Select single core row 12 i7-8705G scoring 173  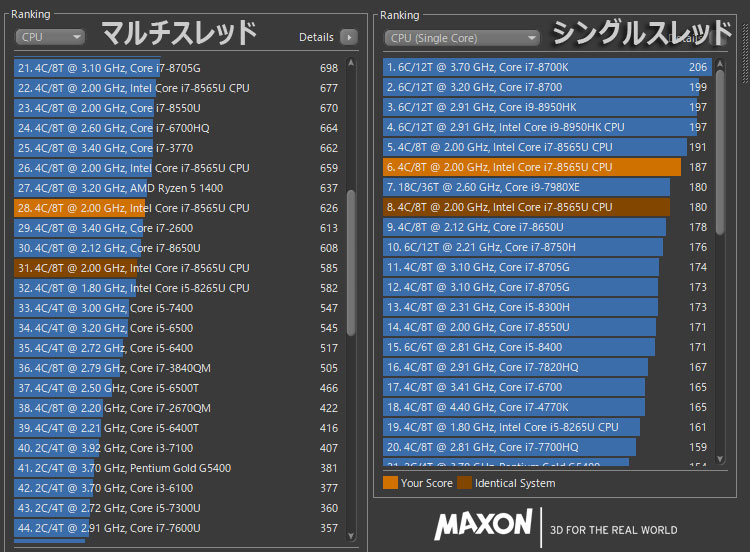pos(547,287)
